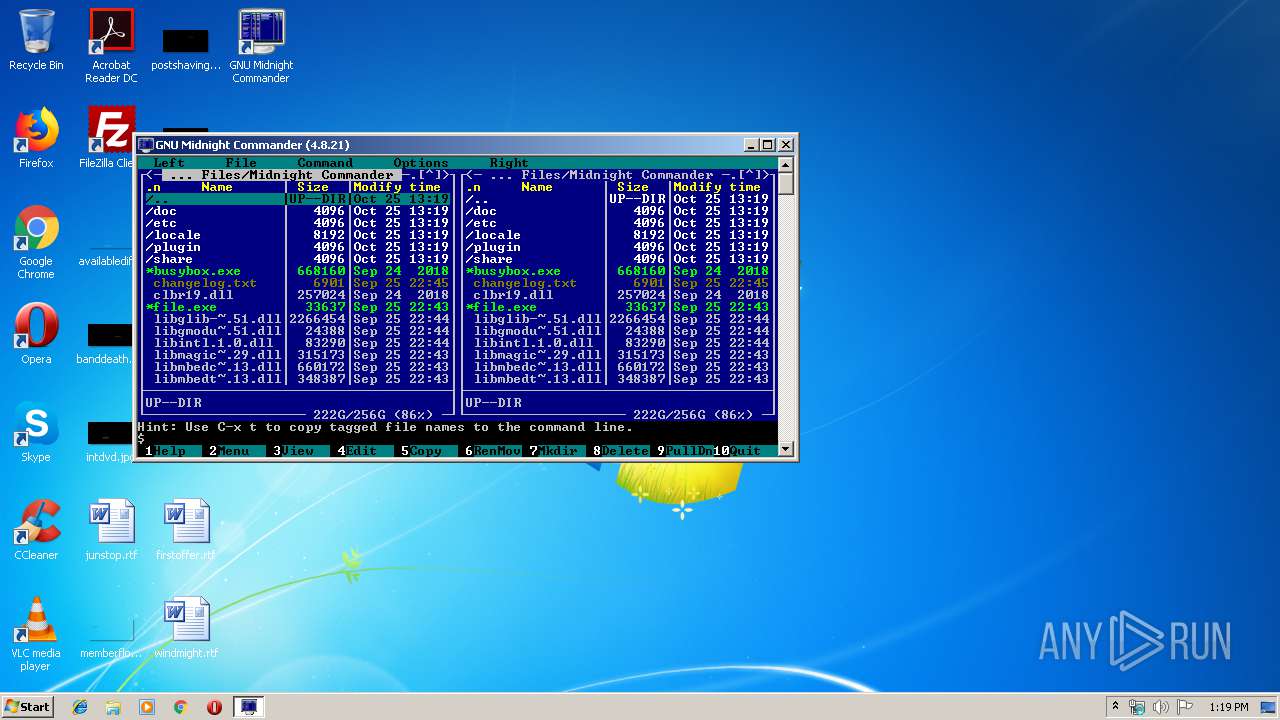Launch Acrobat Reader DC from desktop

(111, 46)
